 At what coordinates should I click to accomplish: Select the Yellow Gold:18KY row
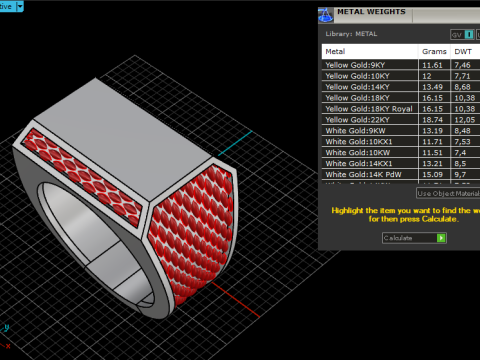point(401,98)
